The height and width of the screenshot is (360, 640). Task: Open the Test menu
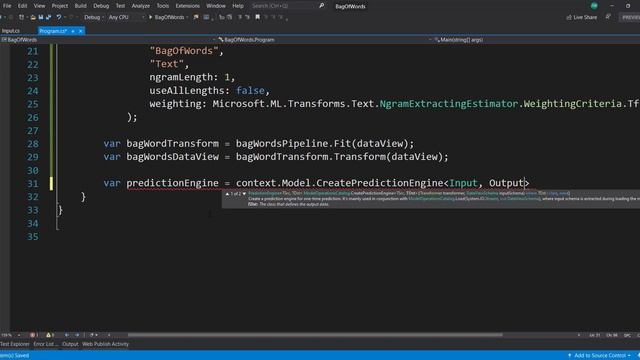(120, 6)
